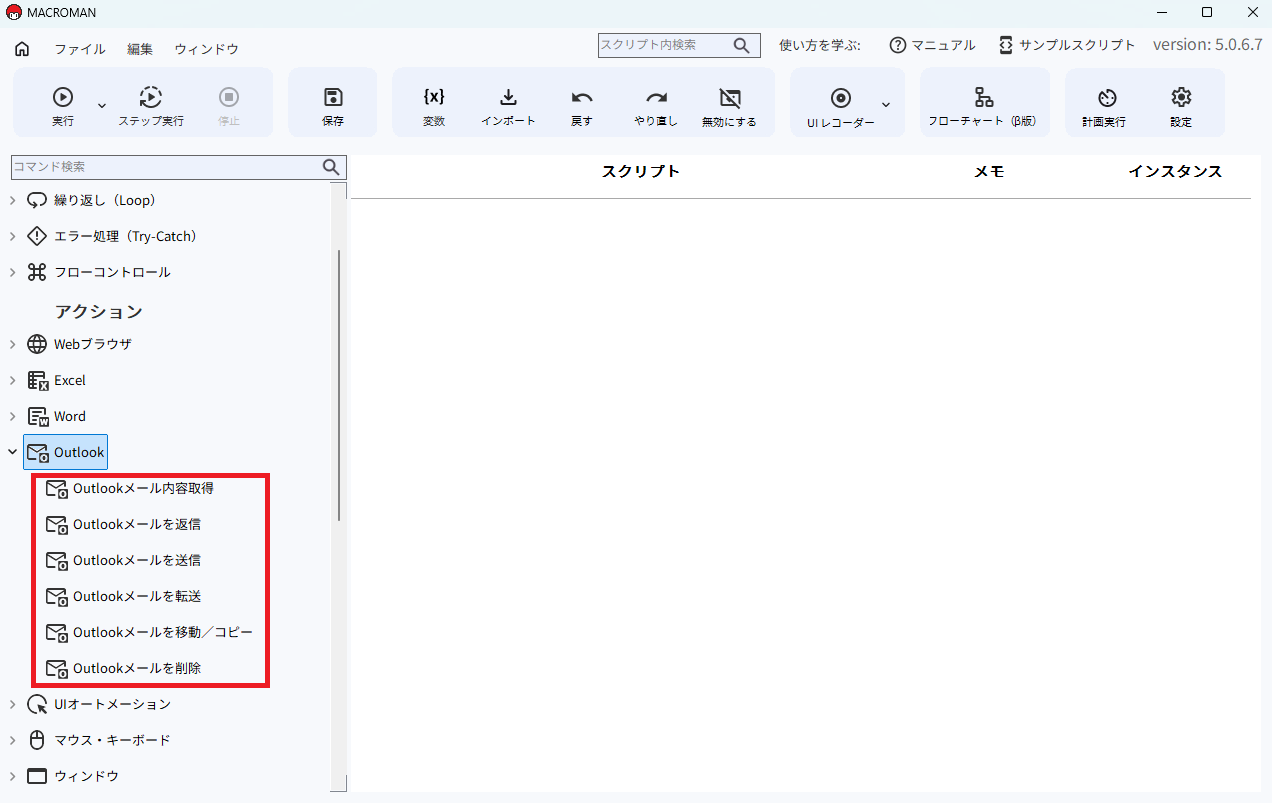
Task: Expand 繰り返し（Loop） category
Action: pyautogui.click(x=13, y=200)
